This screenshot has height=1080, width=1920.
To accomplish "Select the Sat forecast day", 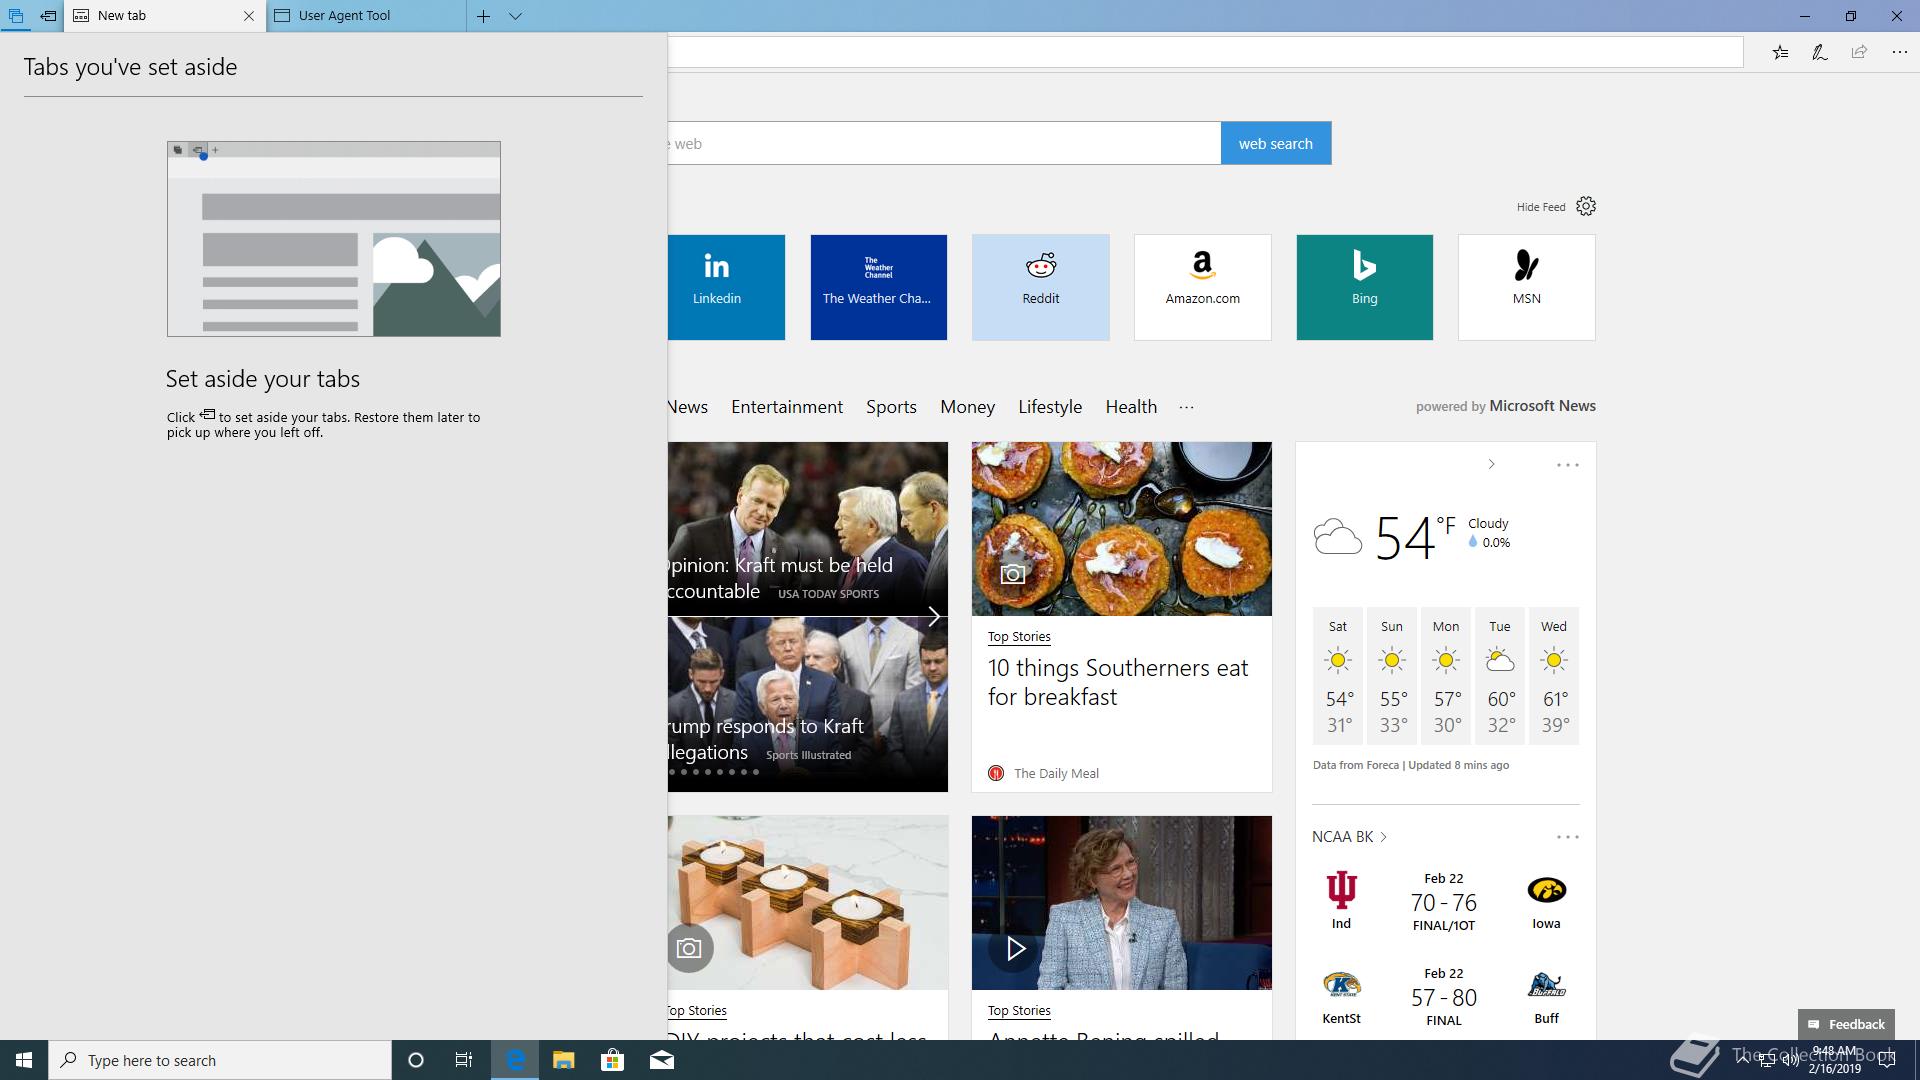I will pos(1338,675).
